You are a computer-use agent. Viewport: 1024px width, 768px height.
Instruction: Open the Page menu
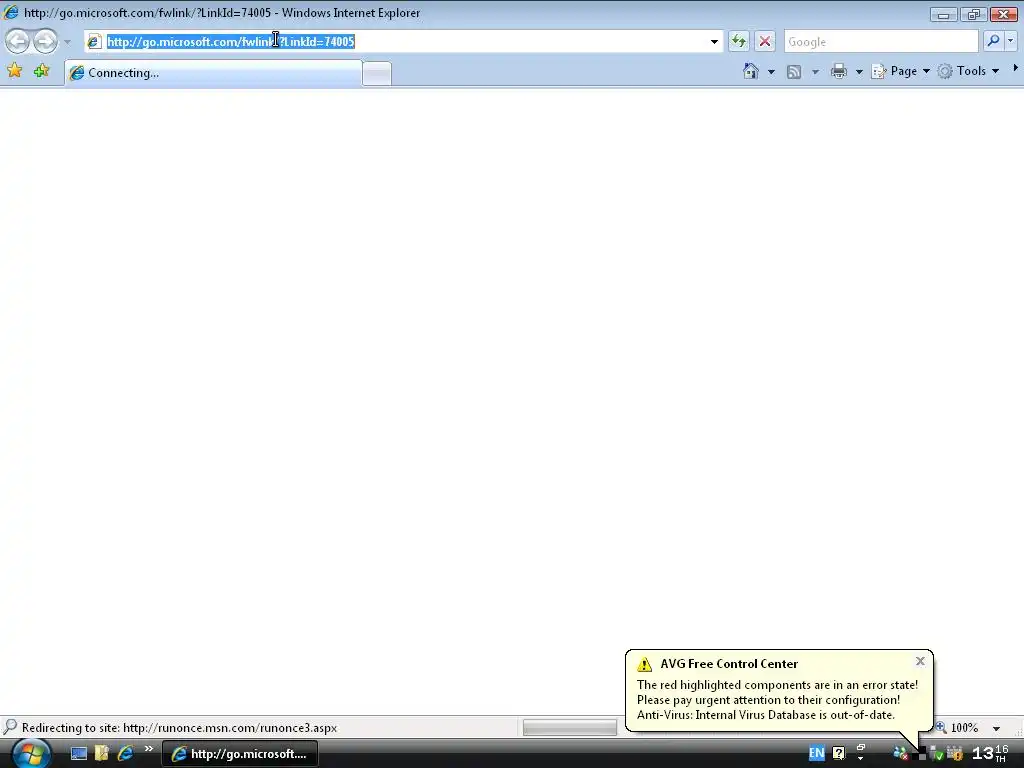coord(901,71)
